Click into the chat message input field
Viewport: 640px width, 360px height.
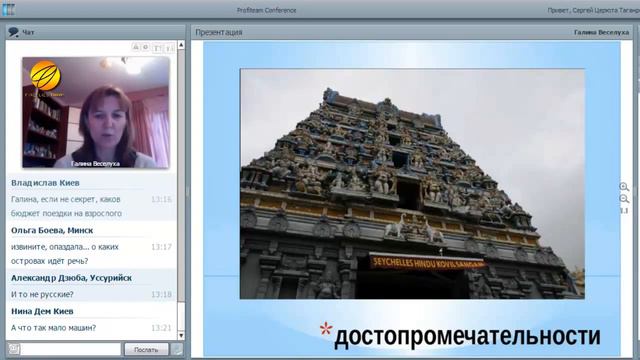tap(71, 349)
